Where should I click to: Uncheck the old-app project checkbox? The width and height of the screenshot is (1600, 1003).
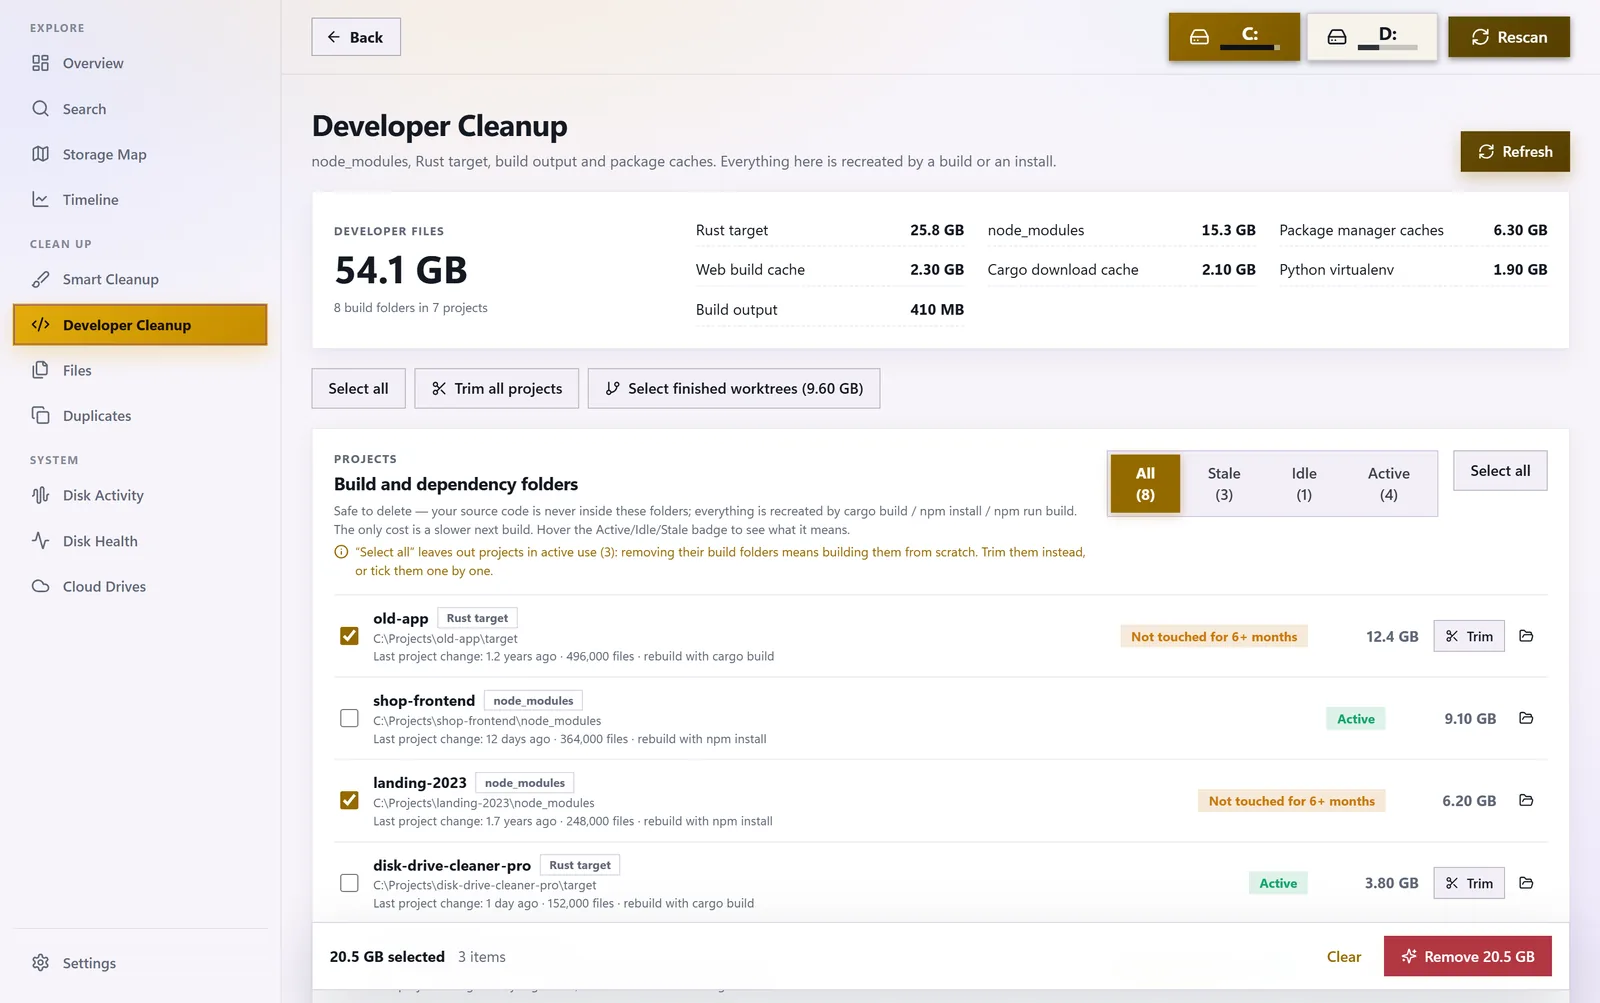pyautogui.click(x=349, y=636)
